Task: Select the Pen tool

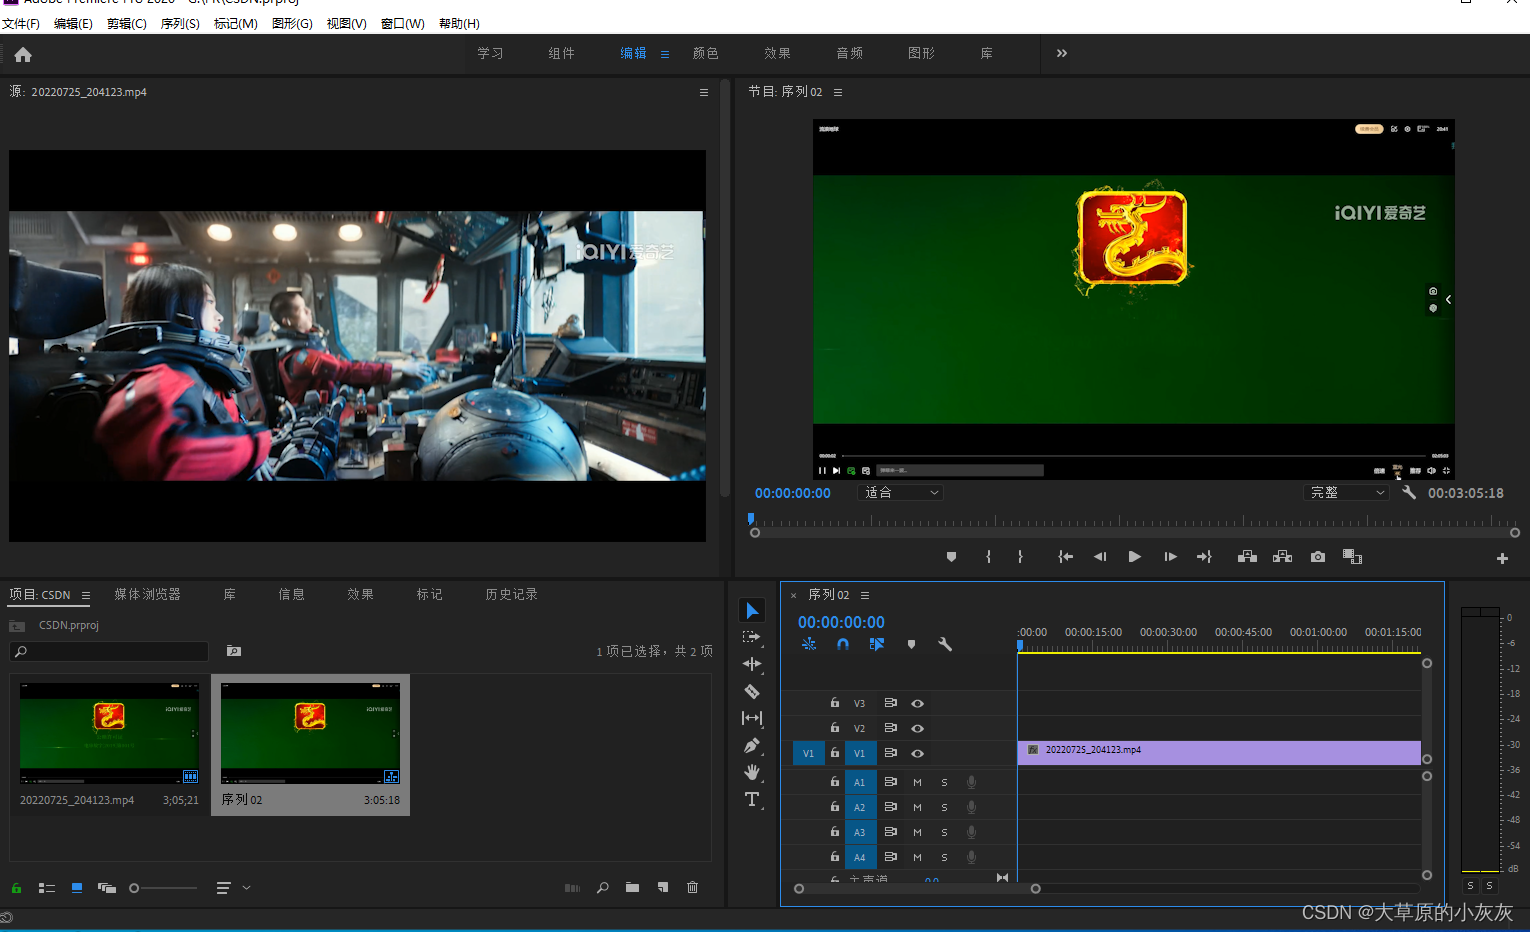Action: [x=752, y=745]
